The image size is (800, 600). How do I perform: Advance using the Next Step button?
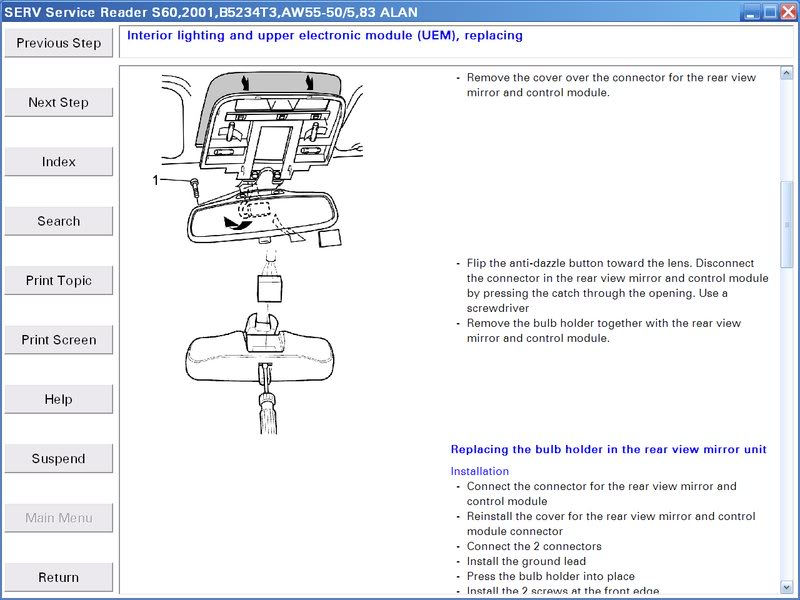tap(59, 102)
